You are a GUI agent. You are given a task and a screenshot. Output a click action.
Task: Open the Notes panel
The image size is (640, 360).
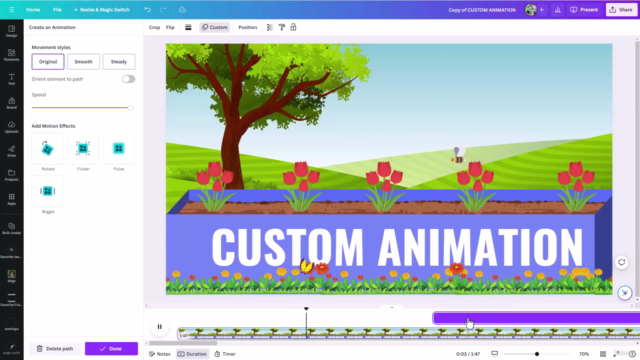(160, 354)
